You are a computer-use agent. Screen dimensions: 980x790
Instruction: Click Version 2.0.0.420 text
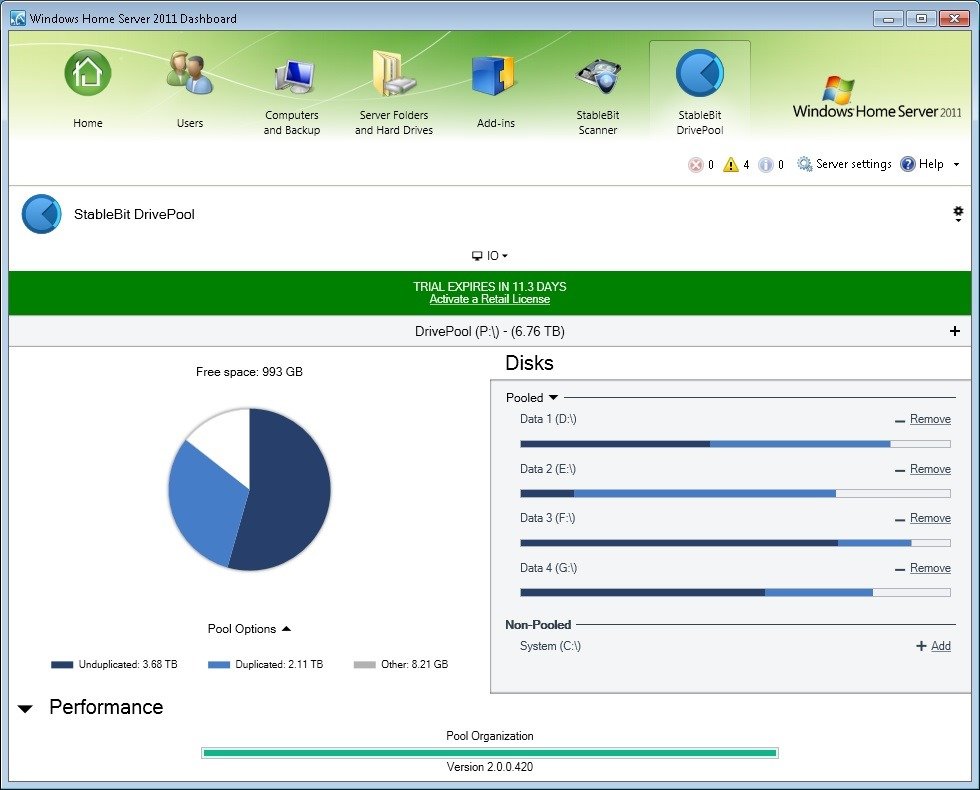click(489, 767)
